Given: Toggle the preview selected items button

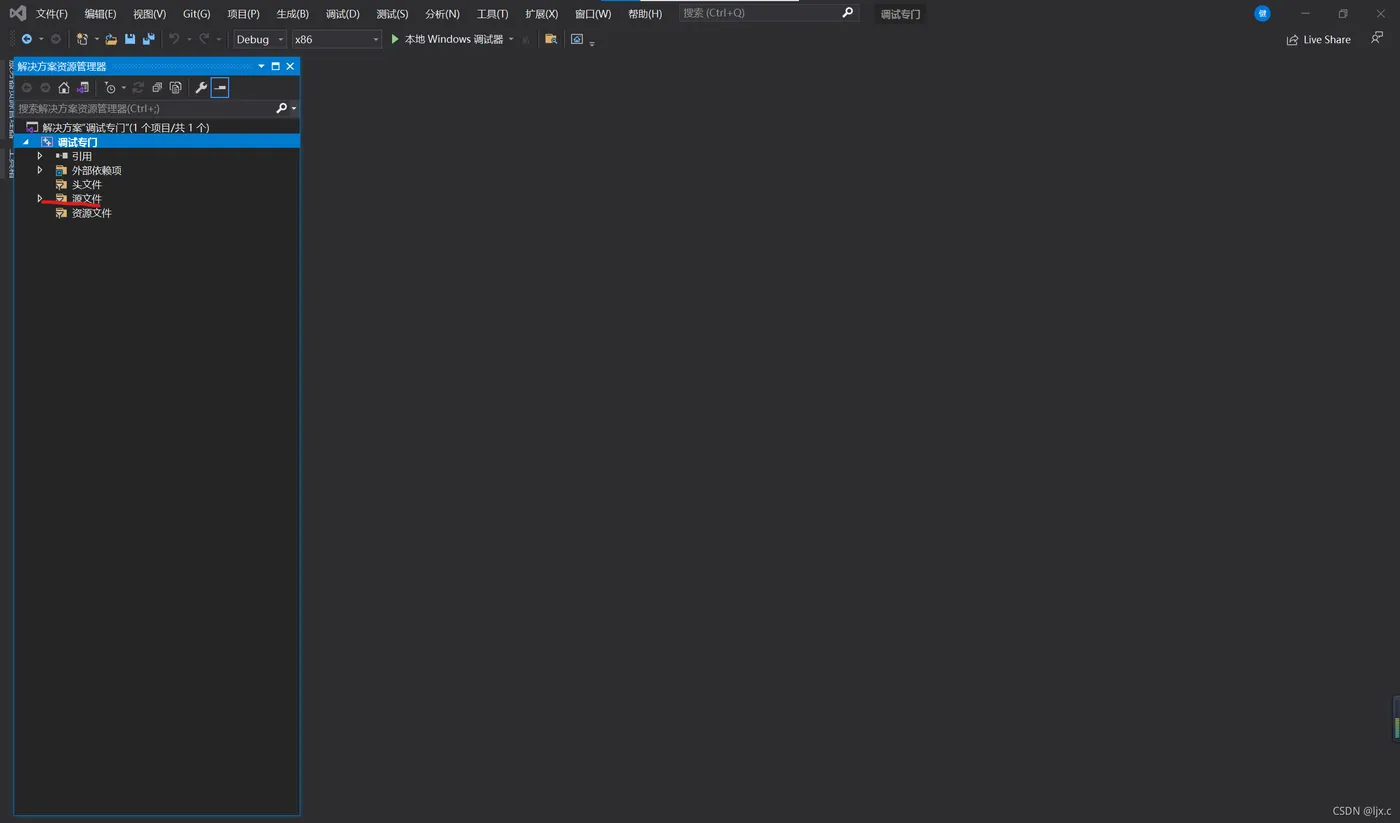Looking at the screenshot, I should tap(220, 88).
